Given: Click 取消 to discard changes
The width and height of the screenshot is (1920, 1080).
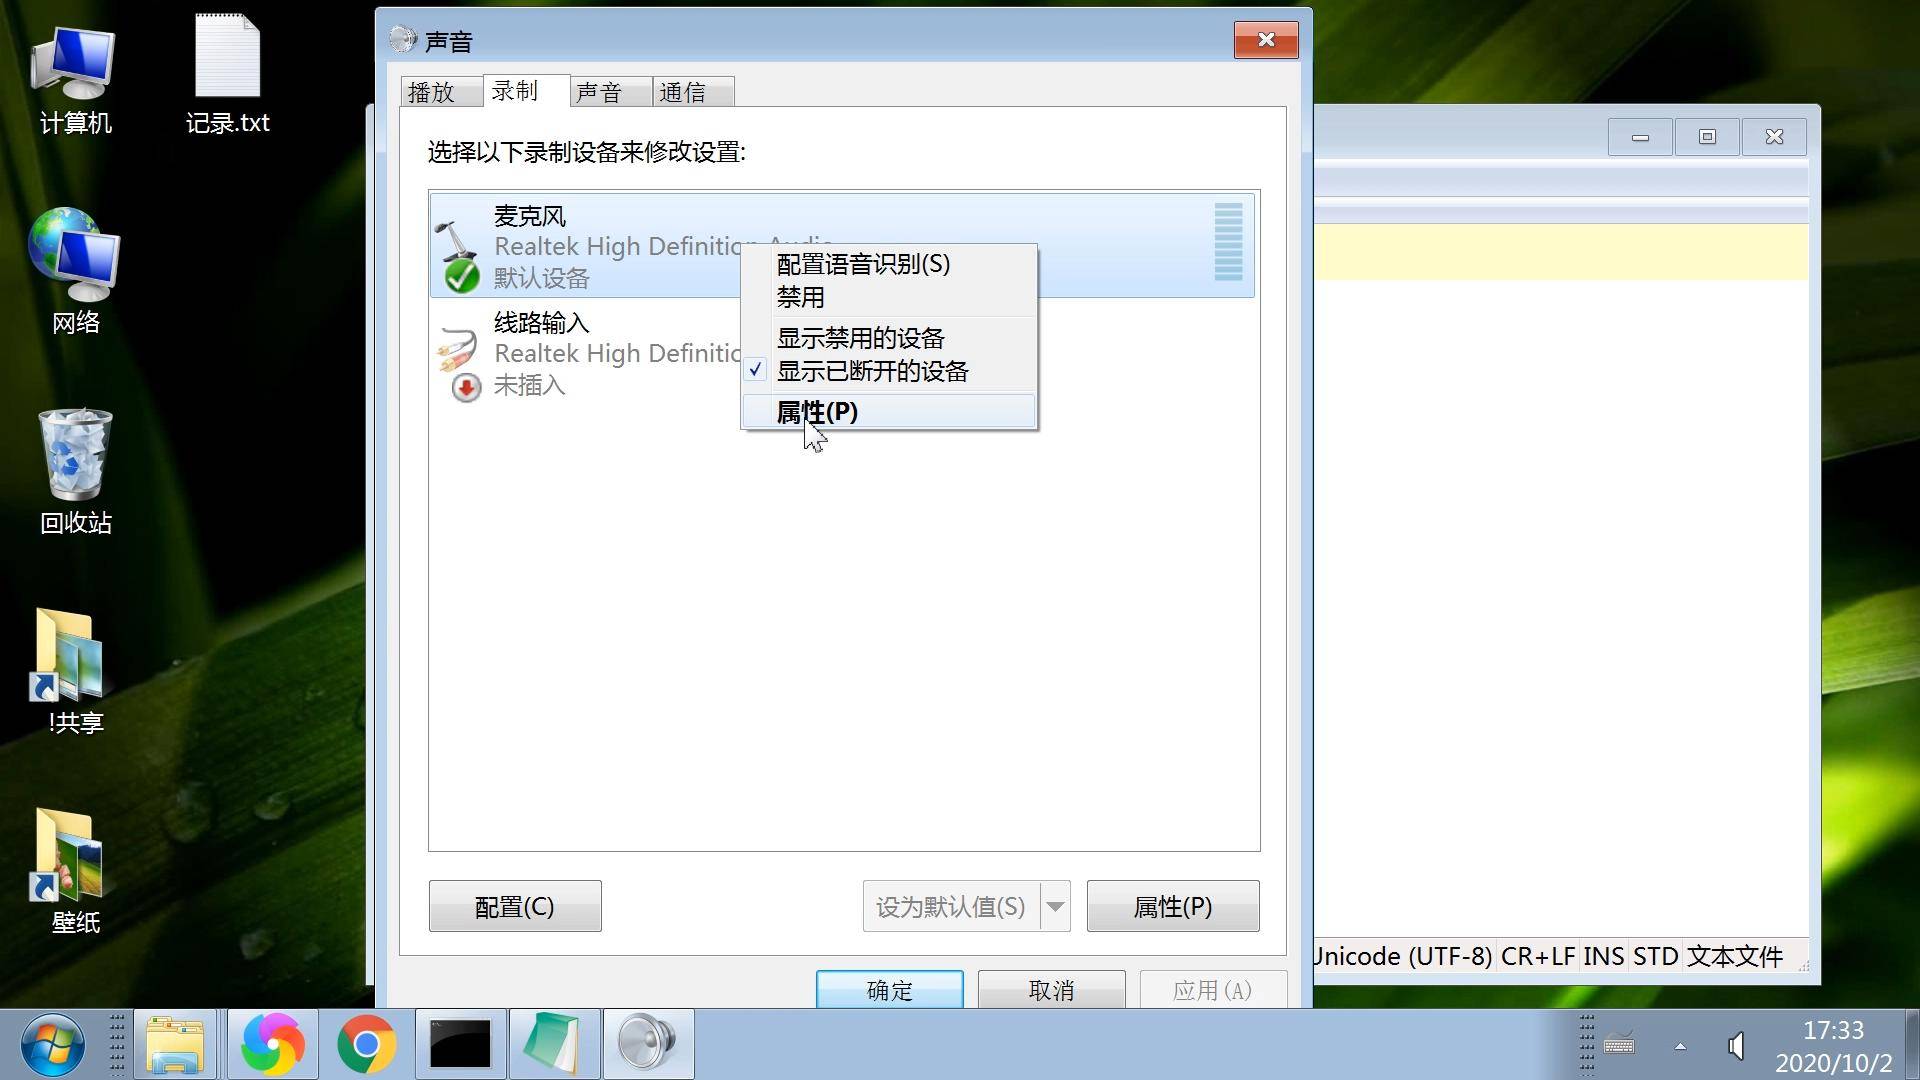Looking at the screenshot, I should pyautogui.click(x=1051, y=989).
